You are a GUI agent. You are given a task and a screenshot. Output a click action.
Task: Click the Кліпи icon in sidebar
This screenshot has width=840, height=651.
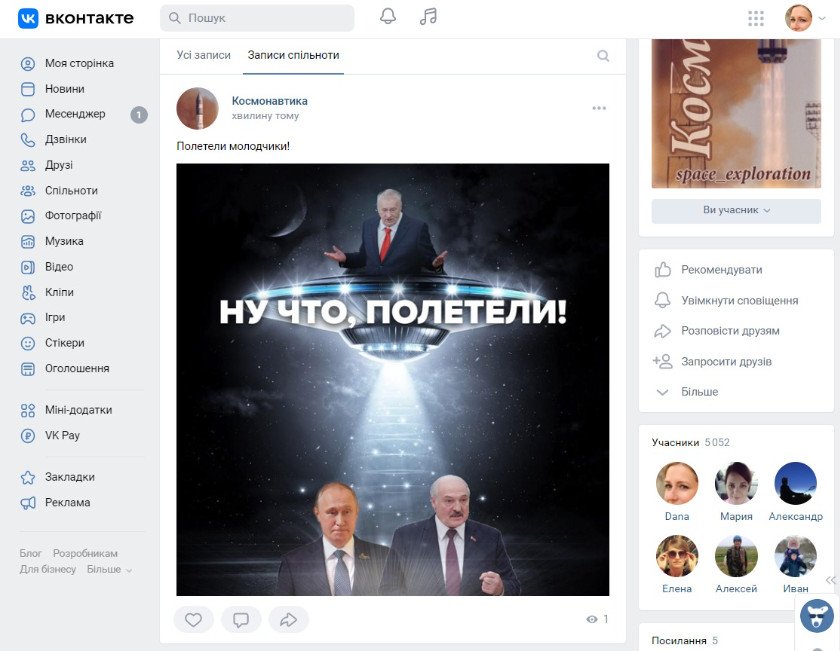(28, 293)
